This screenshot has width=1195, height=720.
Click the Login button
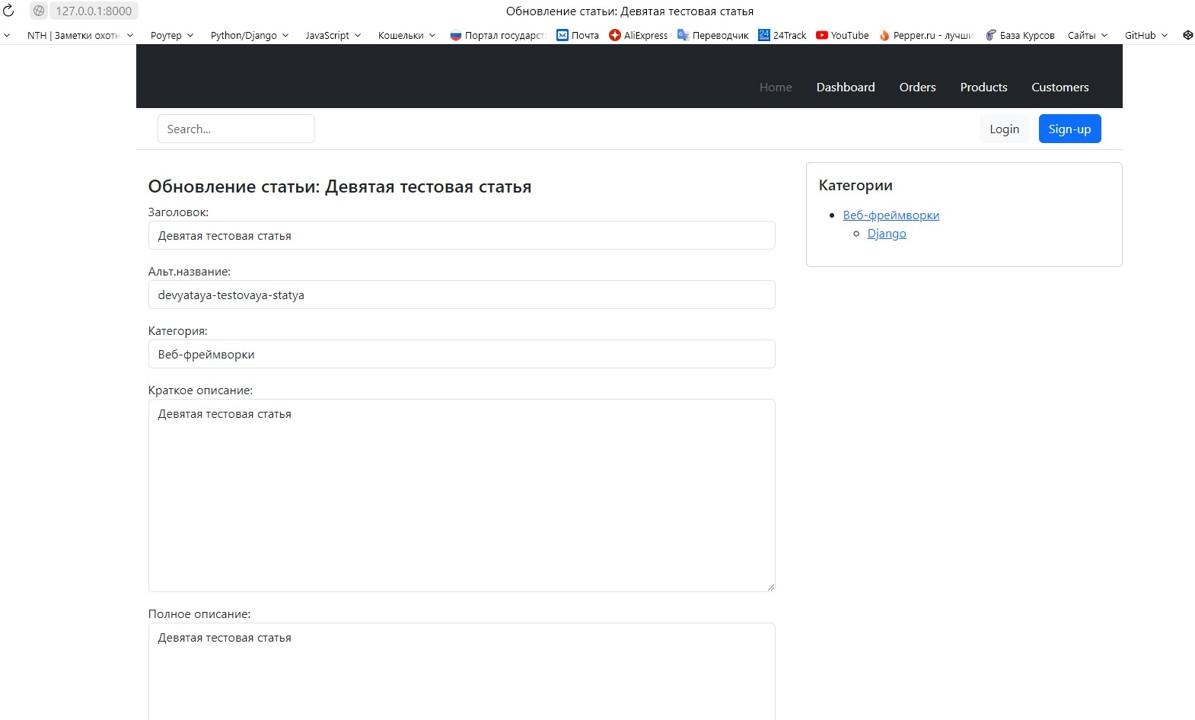point(1004,129)
